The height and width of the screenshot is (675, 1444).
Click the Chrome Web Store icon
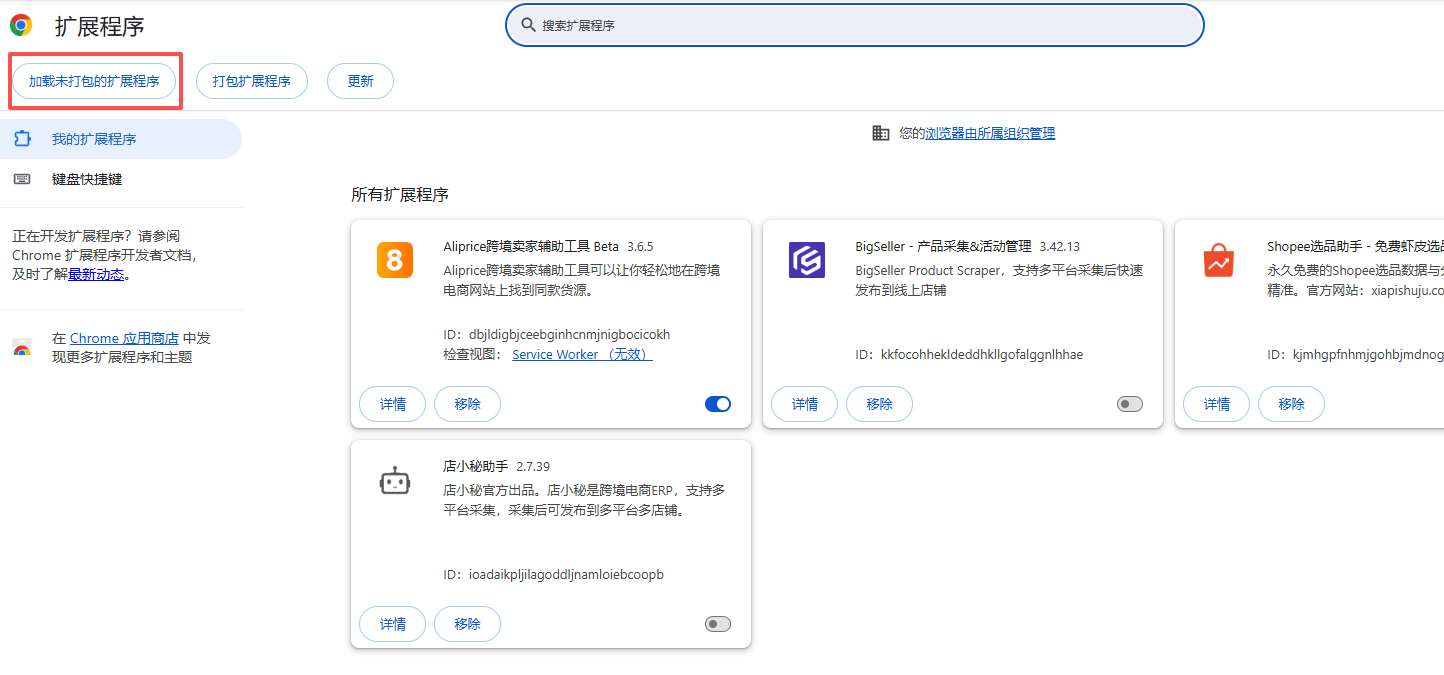click(x=22, y=348)
